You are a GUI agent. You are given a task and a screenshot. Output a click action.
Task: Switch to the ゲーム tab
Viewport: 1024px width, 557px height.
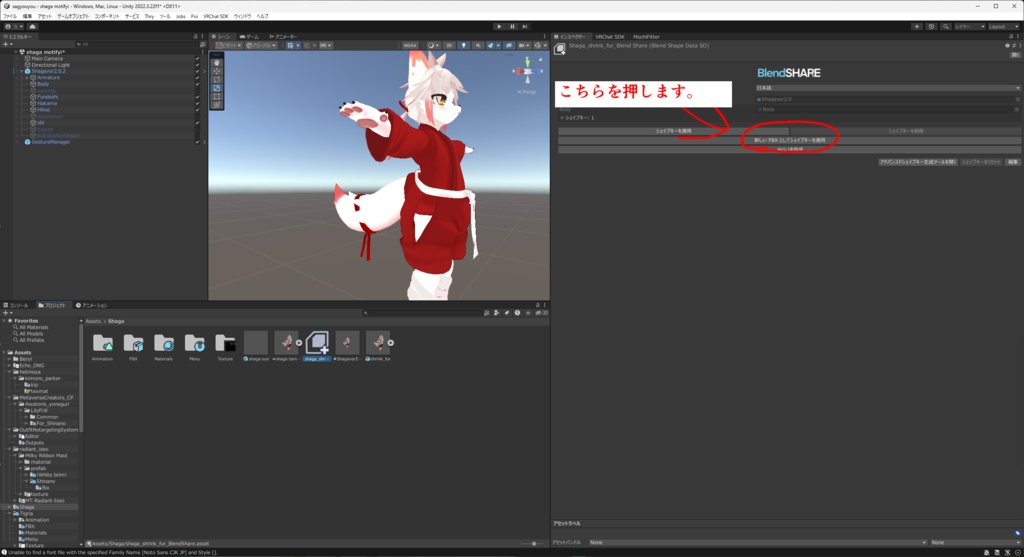[249, 37]
